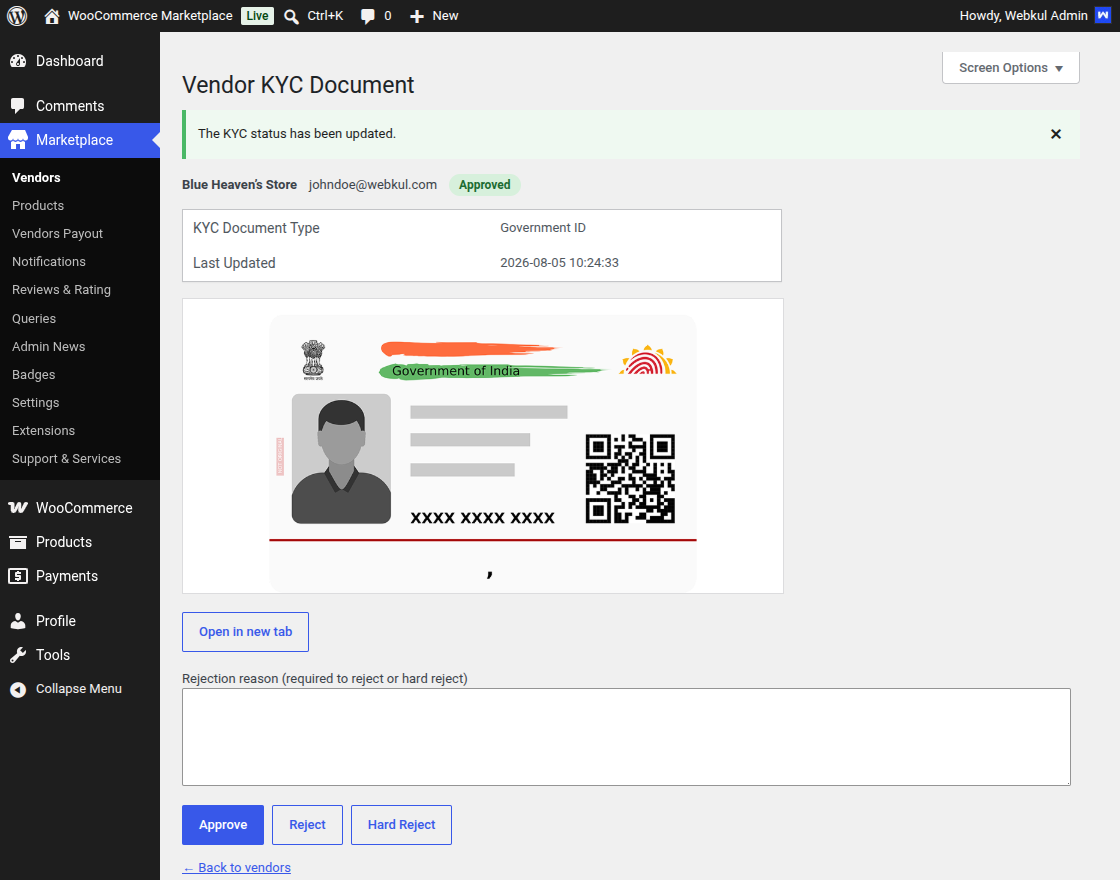The height and width of the screenshot is (880, 1120).
Task: Click the Products archive box icon
Action: 18,542
